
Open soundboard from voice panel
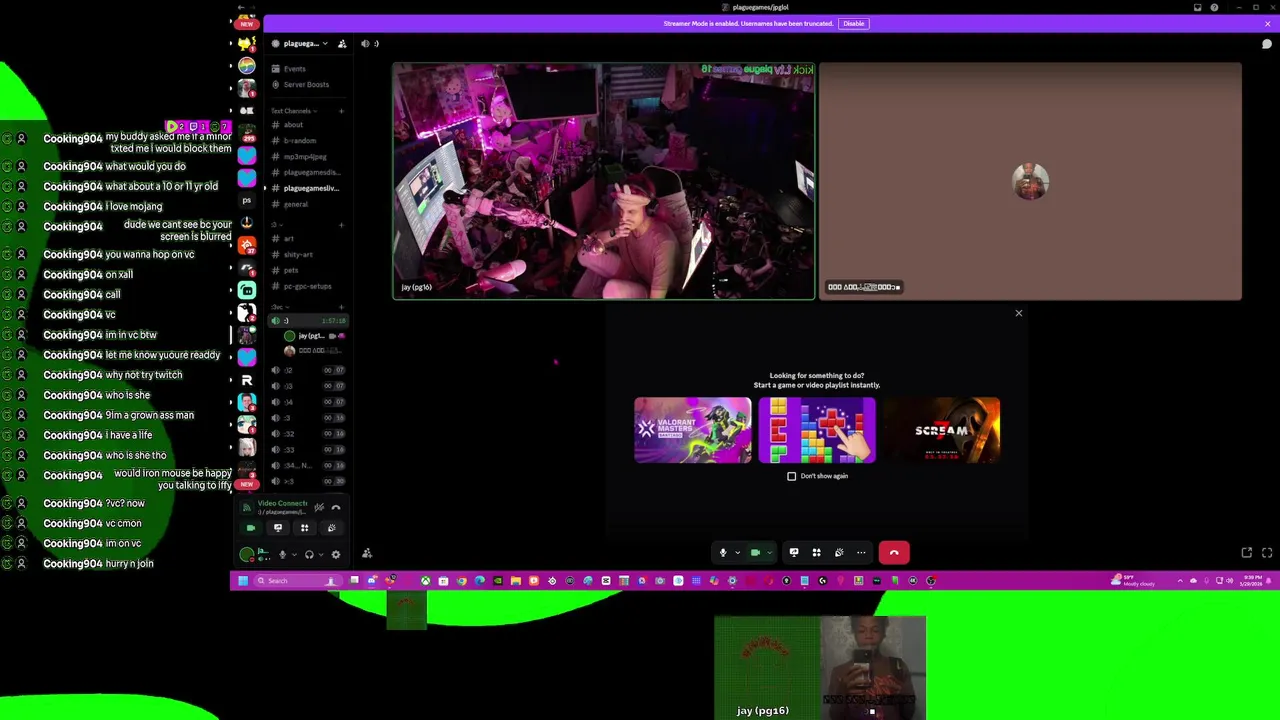coord(332,528)
